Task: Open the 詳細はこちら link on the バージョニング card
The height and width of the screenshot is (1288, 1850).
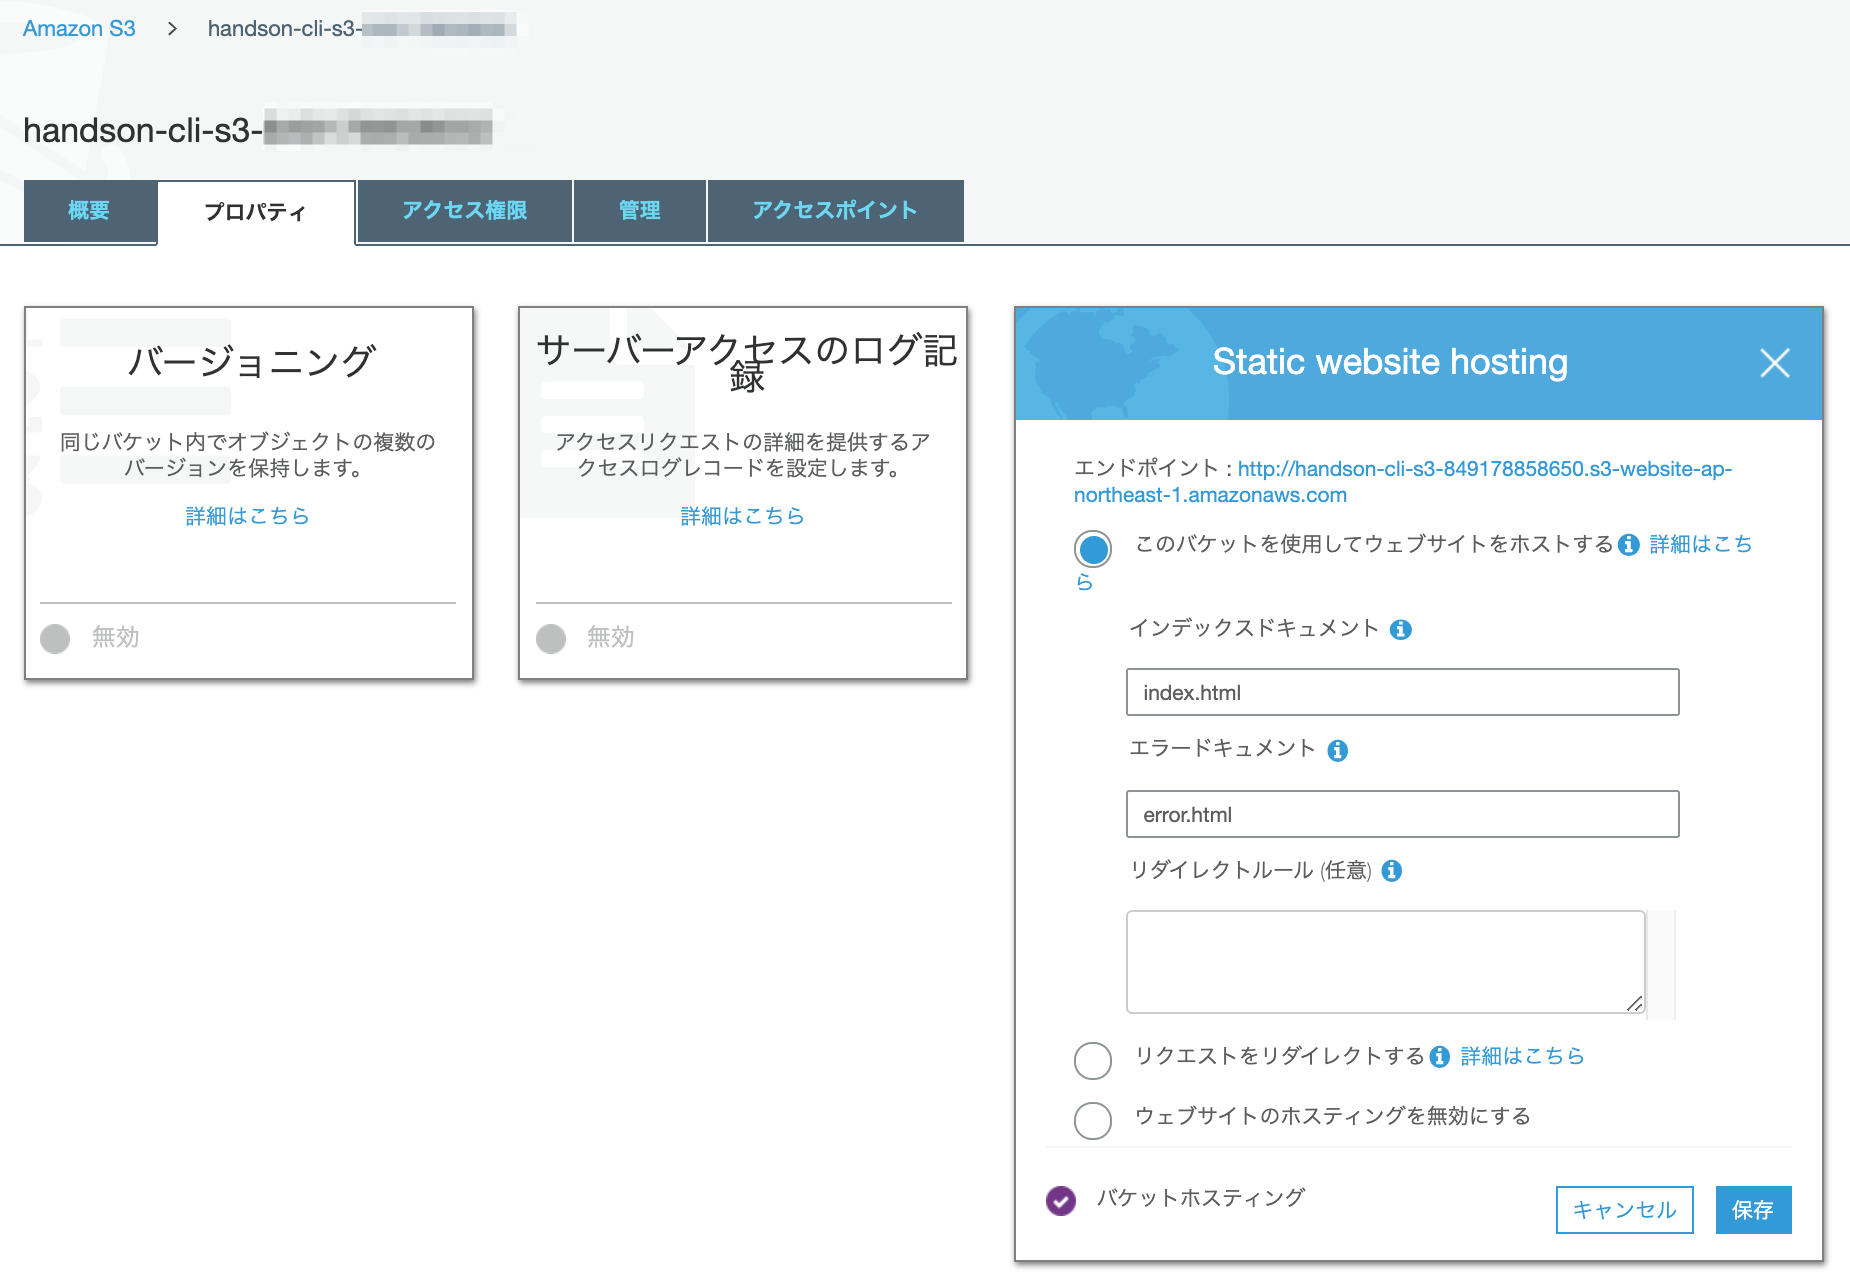Action: (x=247, y=515)
